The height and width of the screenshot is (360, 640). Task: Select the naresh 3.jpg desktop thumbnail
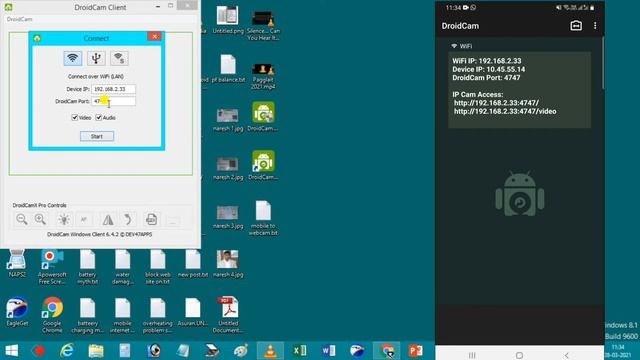click(x=228, y=217)
